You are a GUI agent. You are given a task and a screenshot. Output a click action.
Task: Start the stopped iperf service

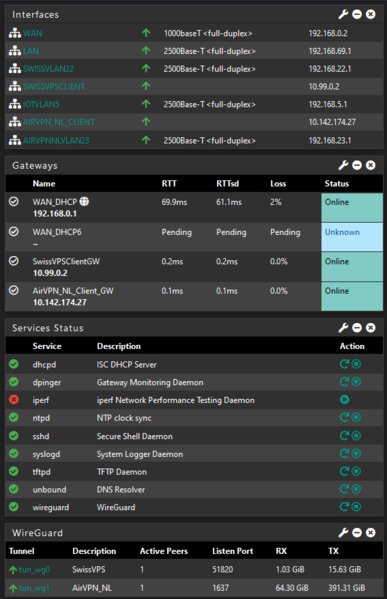click(x=345, y=400)
